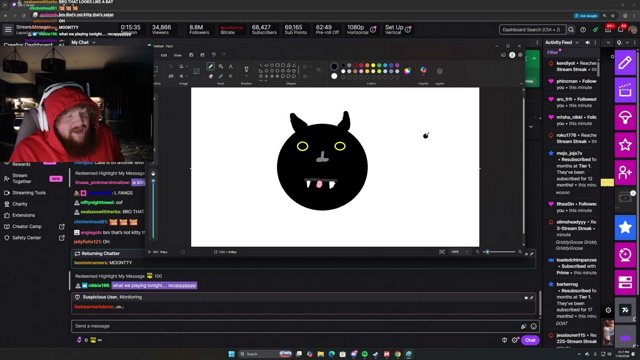
Task: Open Stream Together in the sidebar
Action: point(21,178)
